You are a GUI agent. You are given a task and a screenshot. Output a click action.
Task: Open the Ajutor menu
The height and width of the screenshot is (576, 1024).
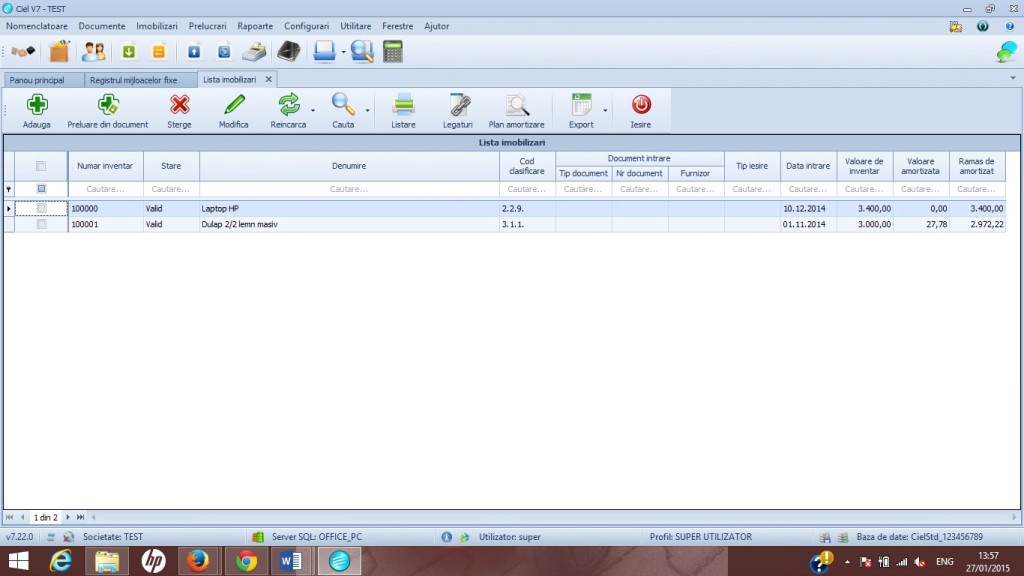click(x=436, y=26)
